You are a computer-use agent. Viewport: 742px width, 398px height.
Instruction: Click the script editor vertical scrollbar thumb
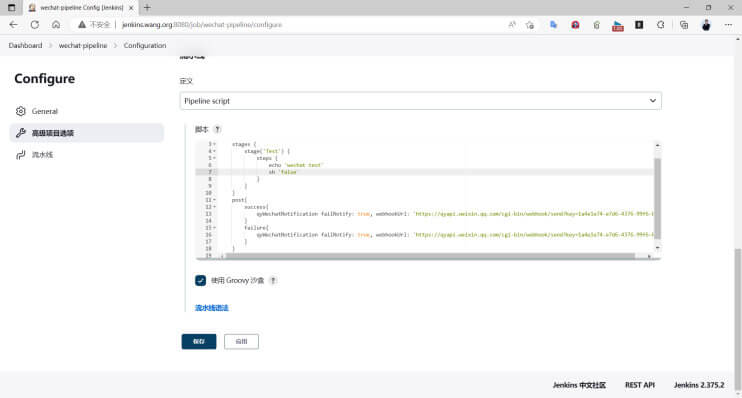[x=657, y=199]
